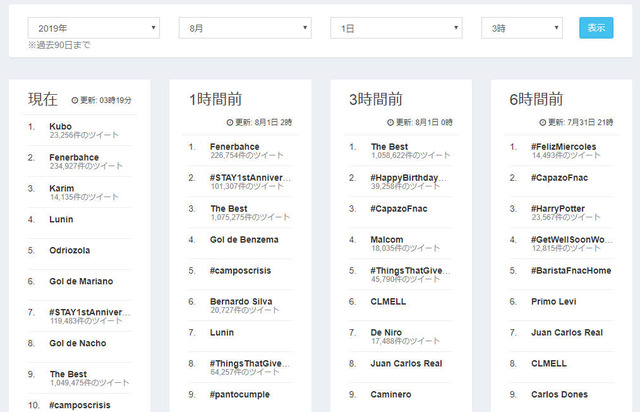Click the 6時間前 column heading
The image size is (640, 412).
(536, 99)
